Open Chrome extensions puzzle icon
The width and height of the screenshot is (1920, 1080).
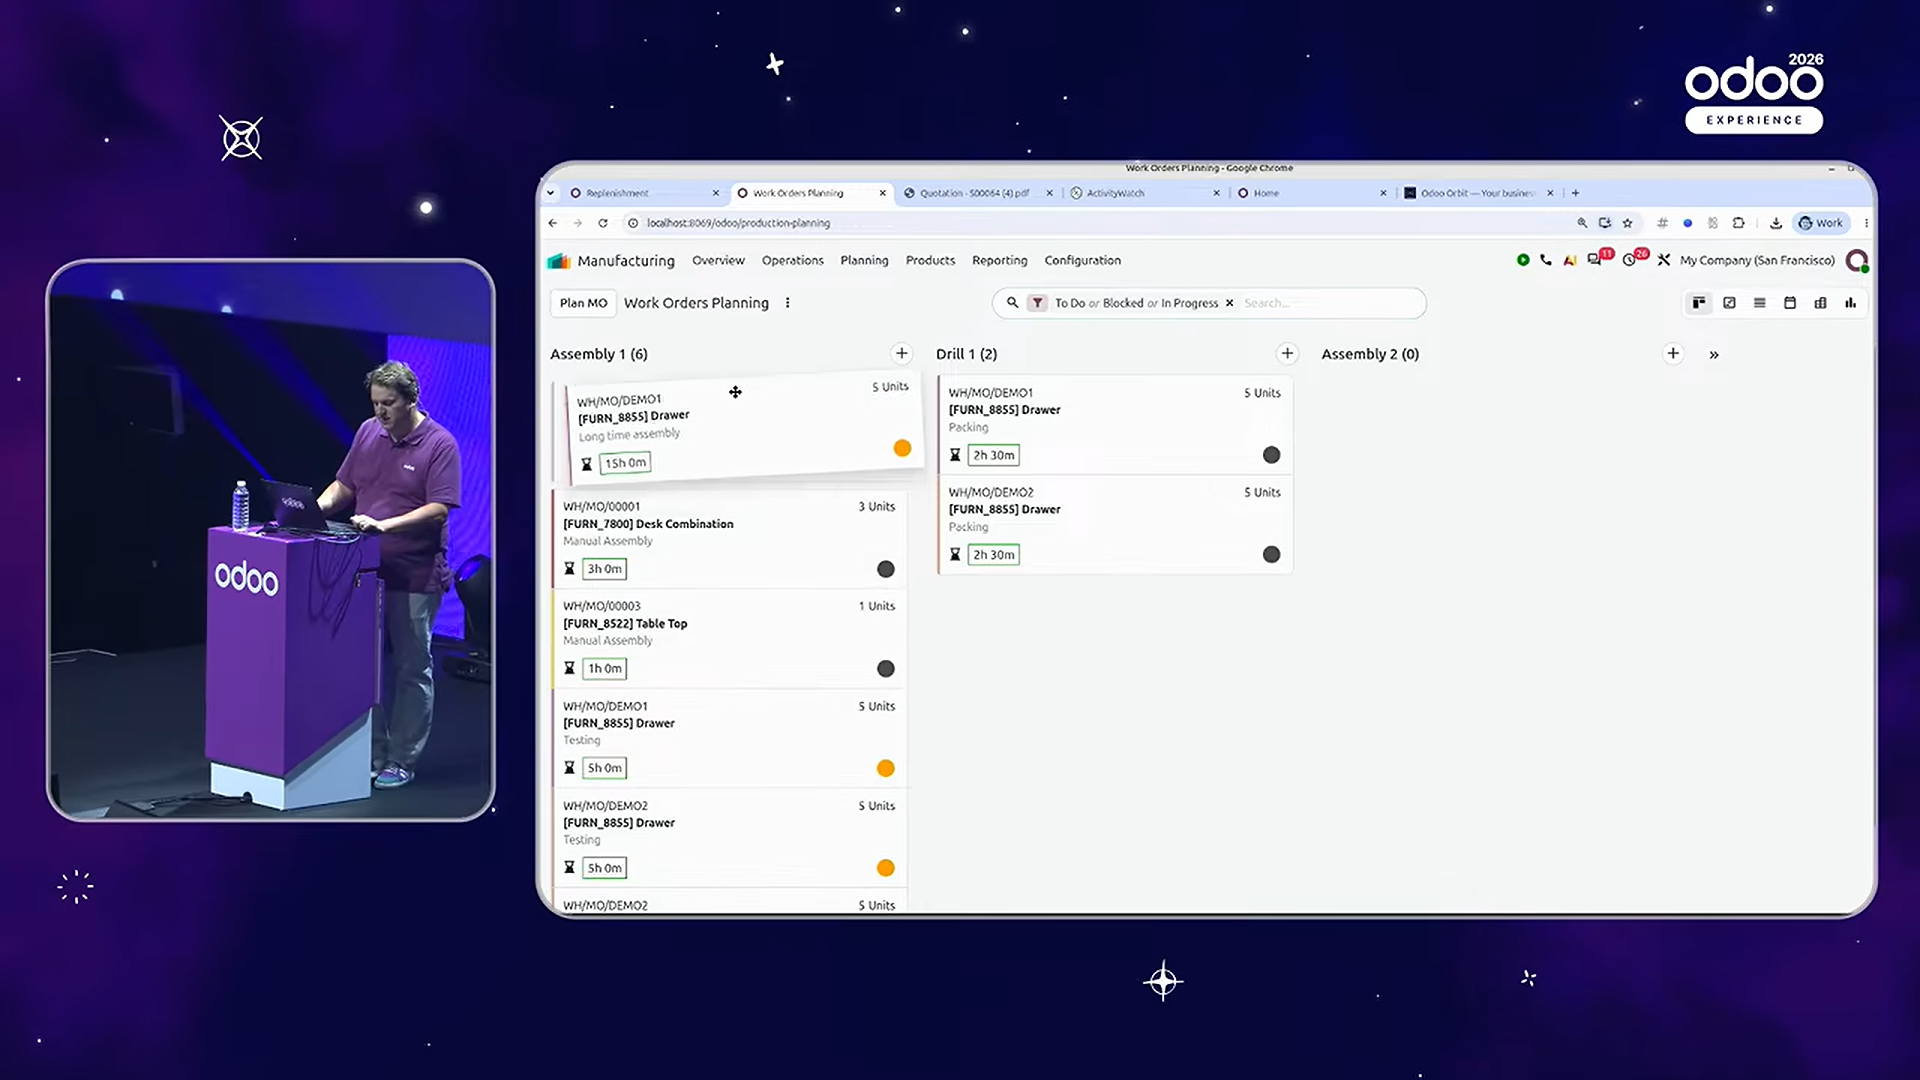(x=1739, y=223)
